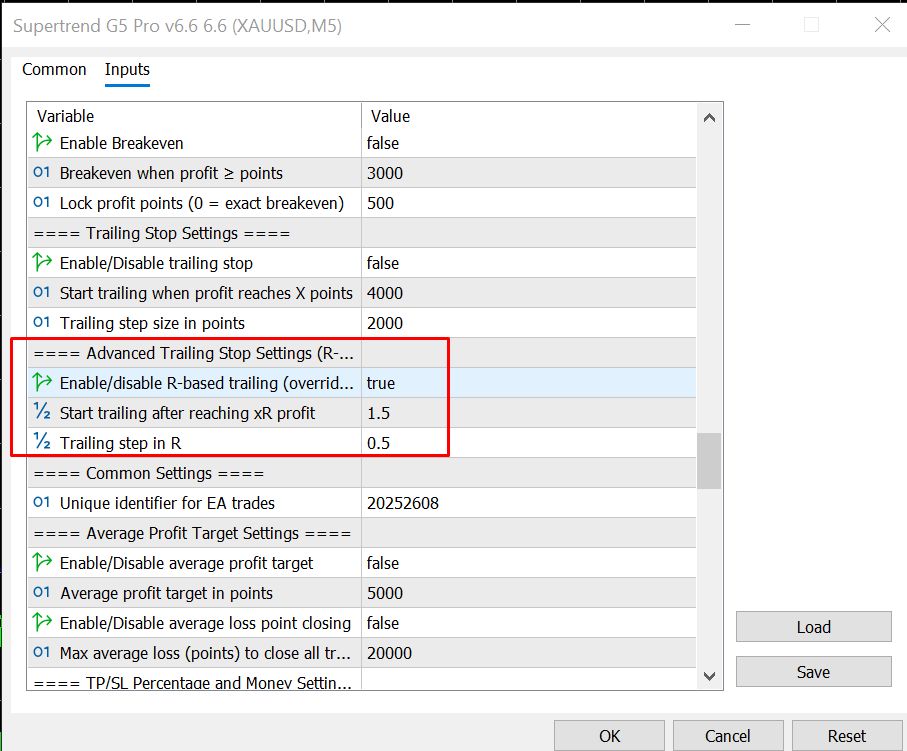This screenshot has height=751, width=907.
Task: Select the Inputs tab
Action: tap(127, 69)
